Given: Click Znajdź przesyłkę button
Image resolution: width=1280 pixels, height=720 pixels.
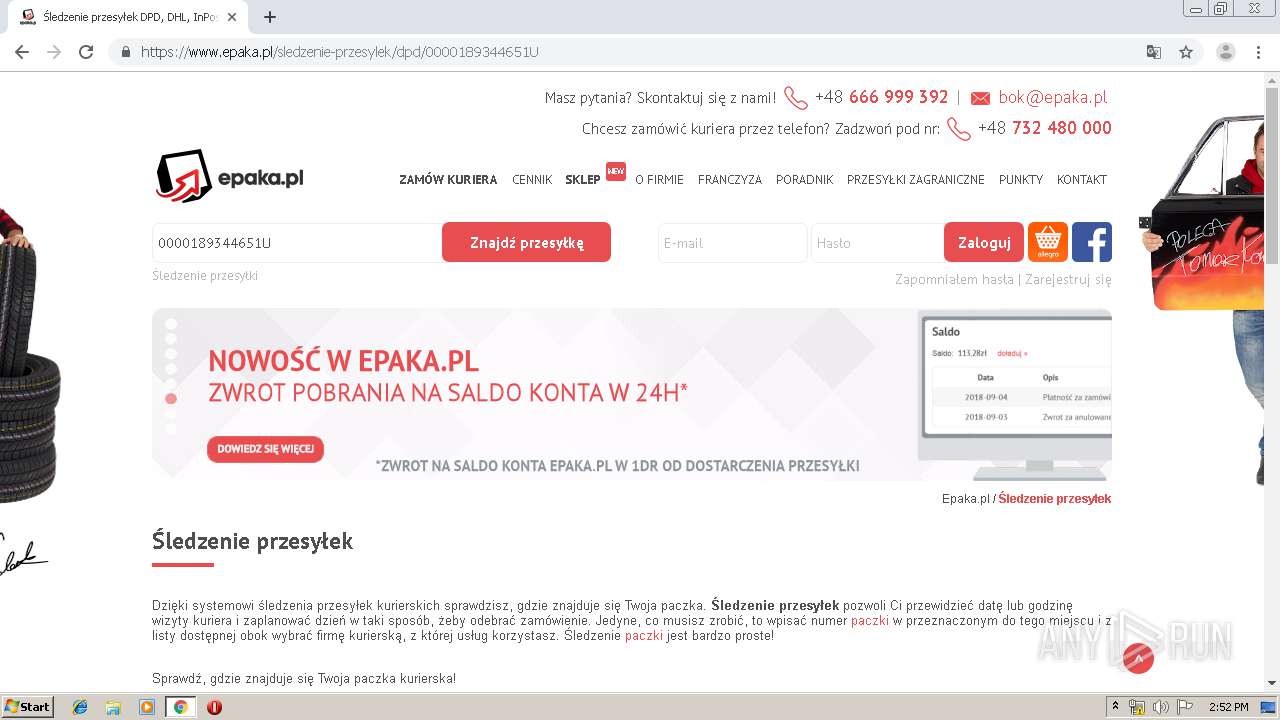Looking at the screenshot, I should click(x=526, y=242).
